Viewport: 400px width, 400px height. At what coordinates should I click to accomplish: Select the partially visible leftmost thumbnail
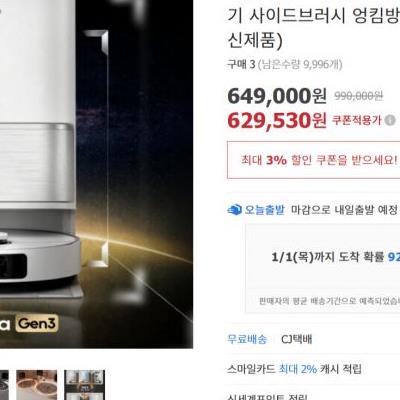coord(4,385)
